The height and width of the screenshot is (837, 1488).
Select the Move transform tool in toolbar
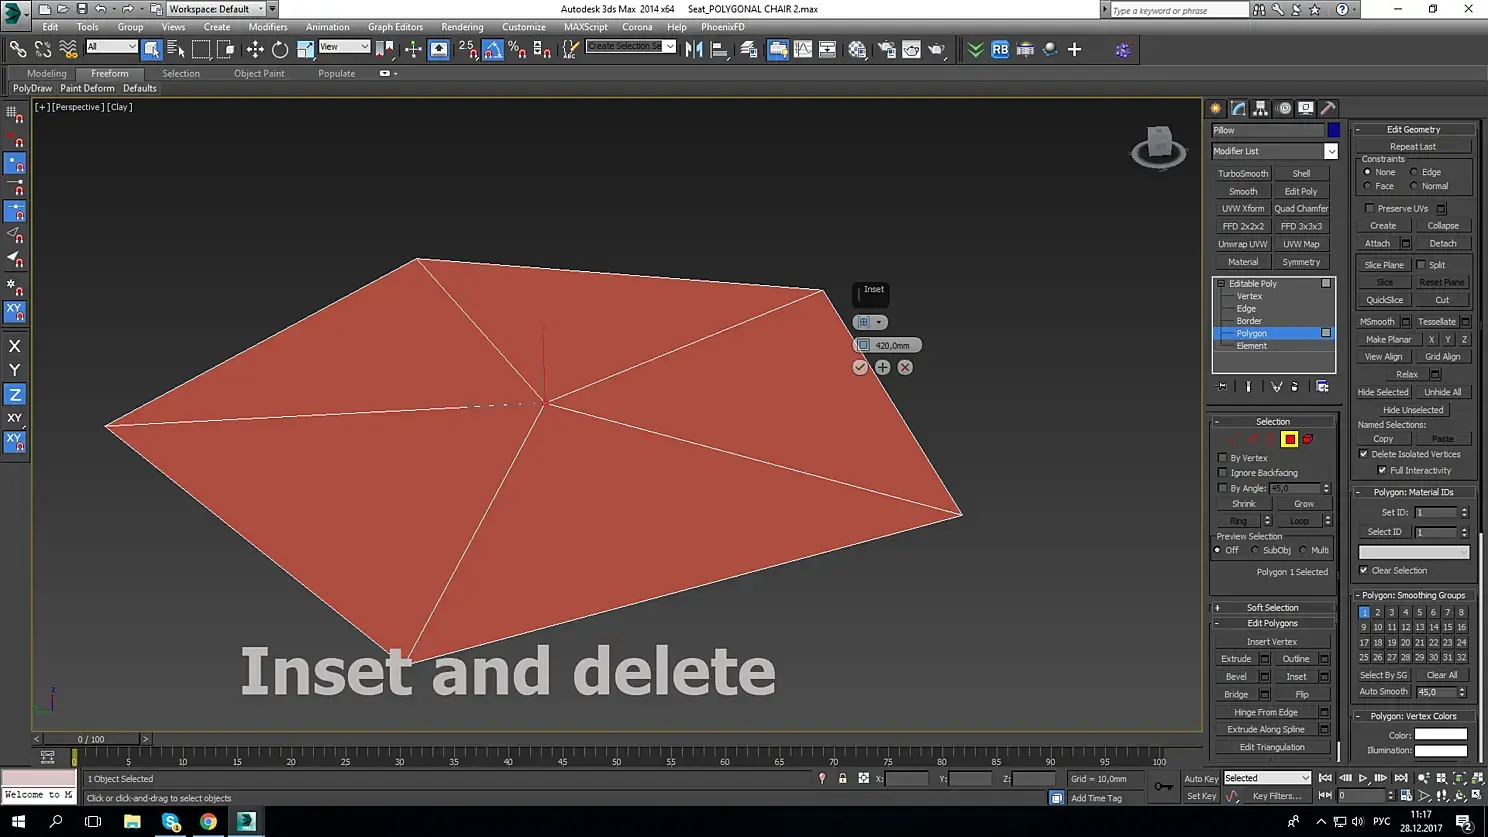coord(255,49)
